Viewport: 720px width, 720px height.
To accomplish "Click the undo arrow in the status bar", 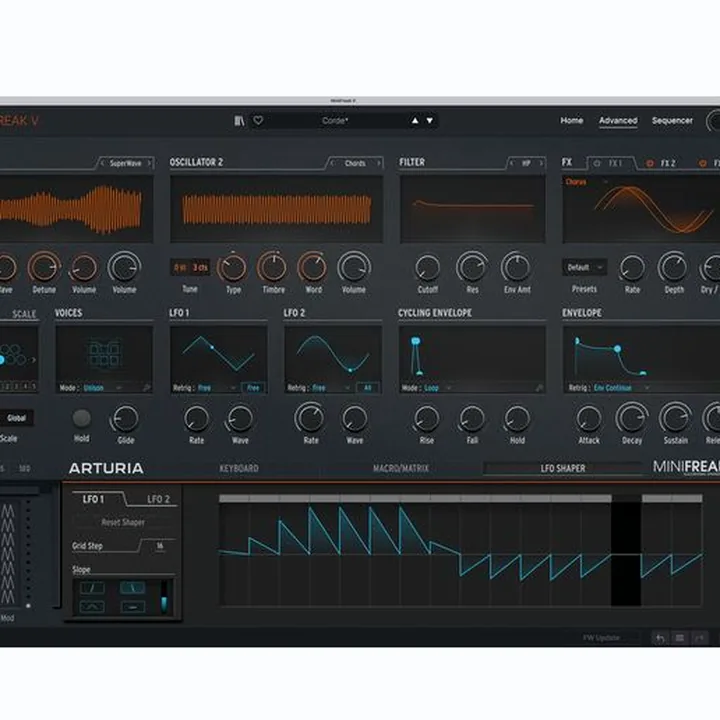I will [x=660, y=638].
